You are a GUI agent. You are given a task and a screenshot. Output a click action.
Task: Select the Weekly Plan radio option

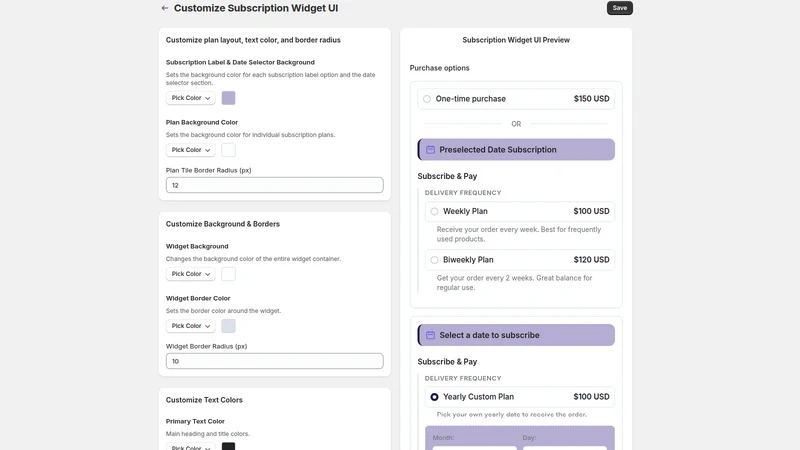(x=434, y=211)
